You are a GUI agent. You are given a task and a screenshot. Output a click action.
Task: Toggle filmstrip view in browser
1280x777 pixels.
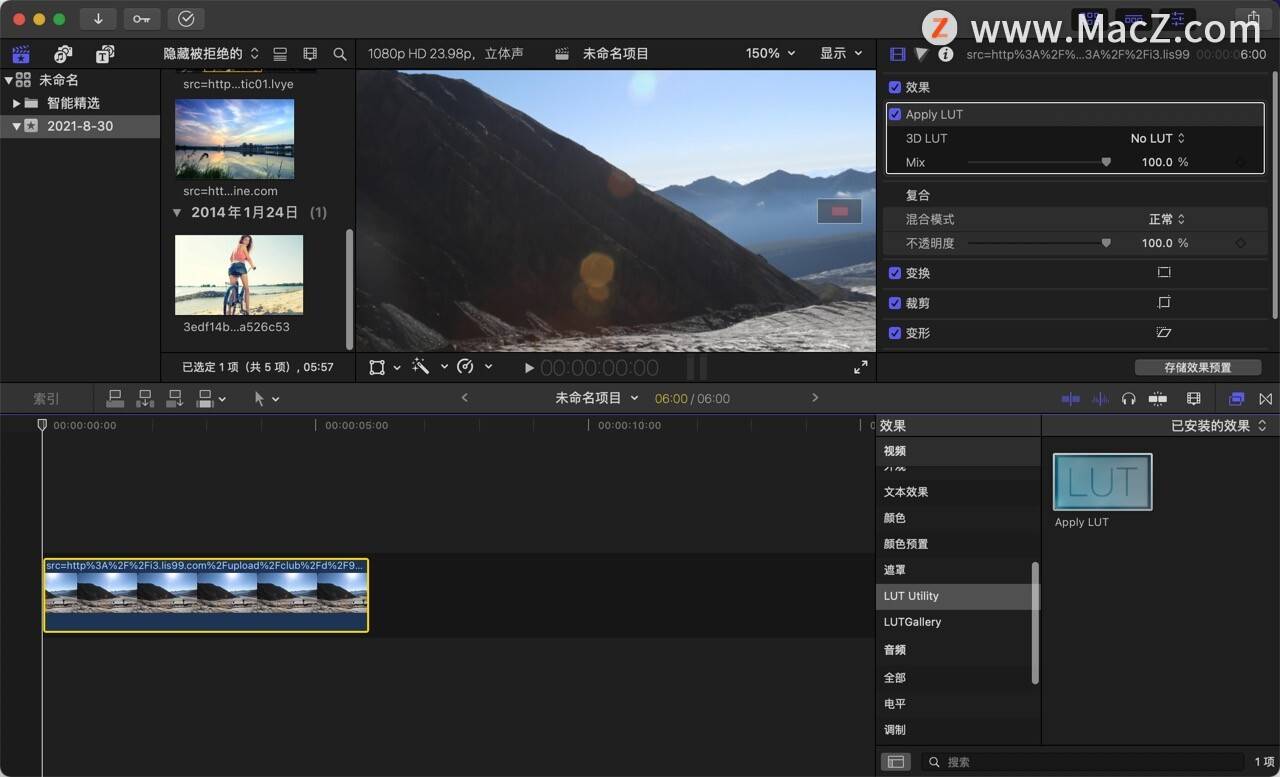310,54
